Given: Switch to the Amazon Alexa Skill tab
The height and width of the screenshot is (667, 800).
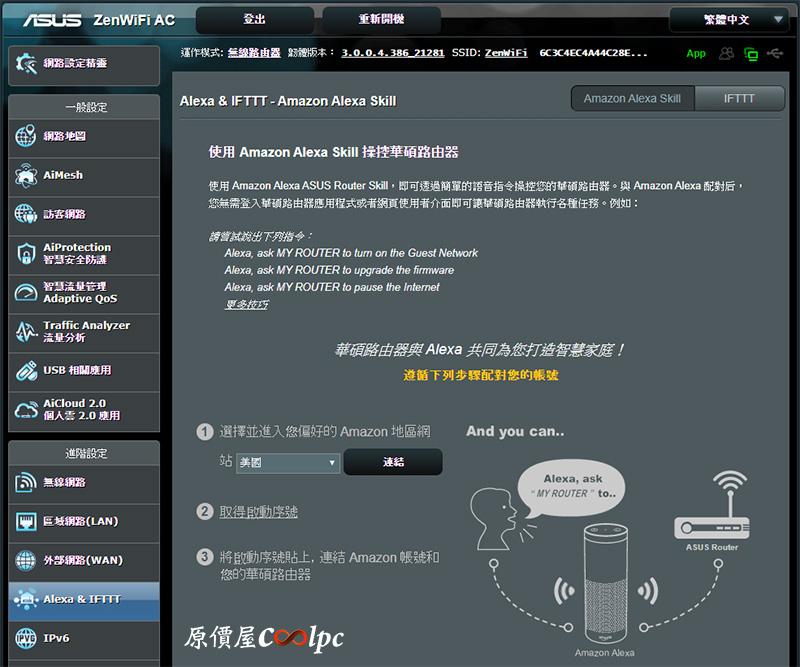Looking at the screenshot, I should [632, 98].
